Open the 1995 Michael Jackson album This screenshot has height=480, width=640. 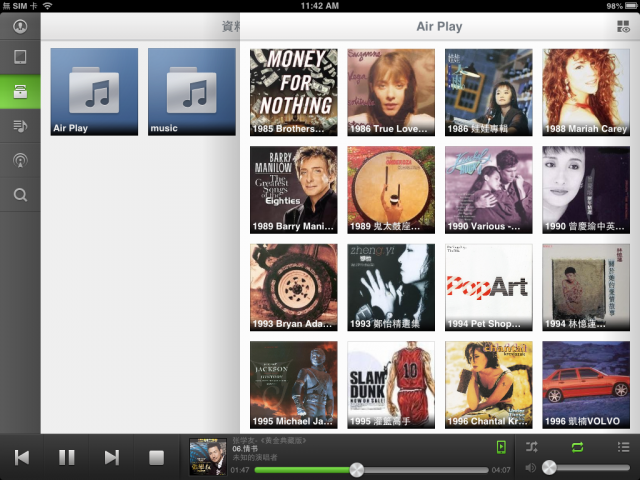[293, 385]
